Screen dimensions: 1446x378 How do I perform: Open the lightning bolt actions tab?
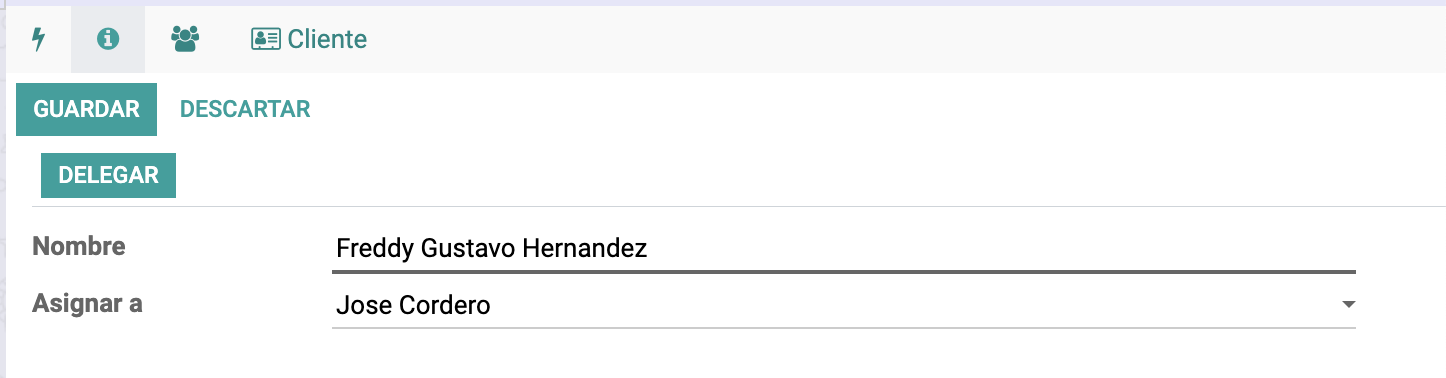coord(38,39)
